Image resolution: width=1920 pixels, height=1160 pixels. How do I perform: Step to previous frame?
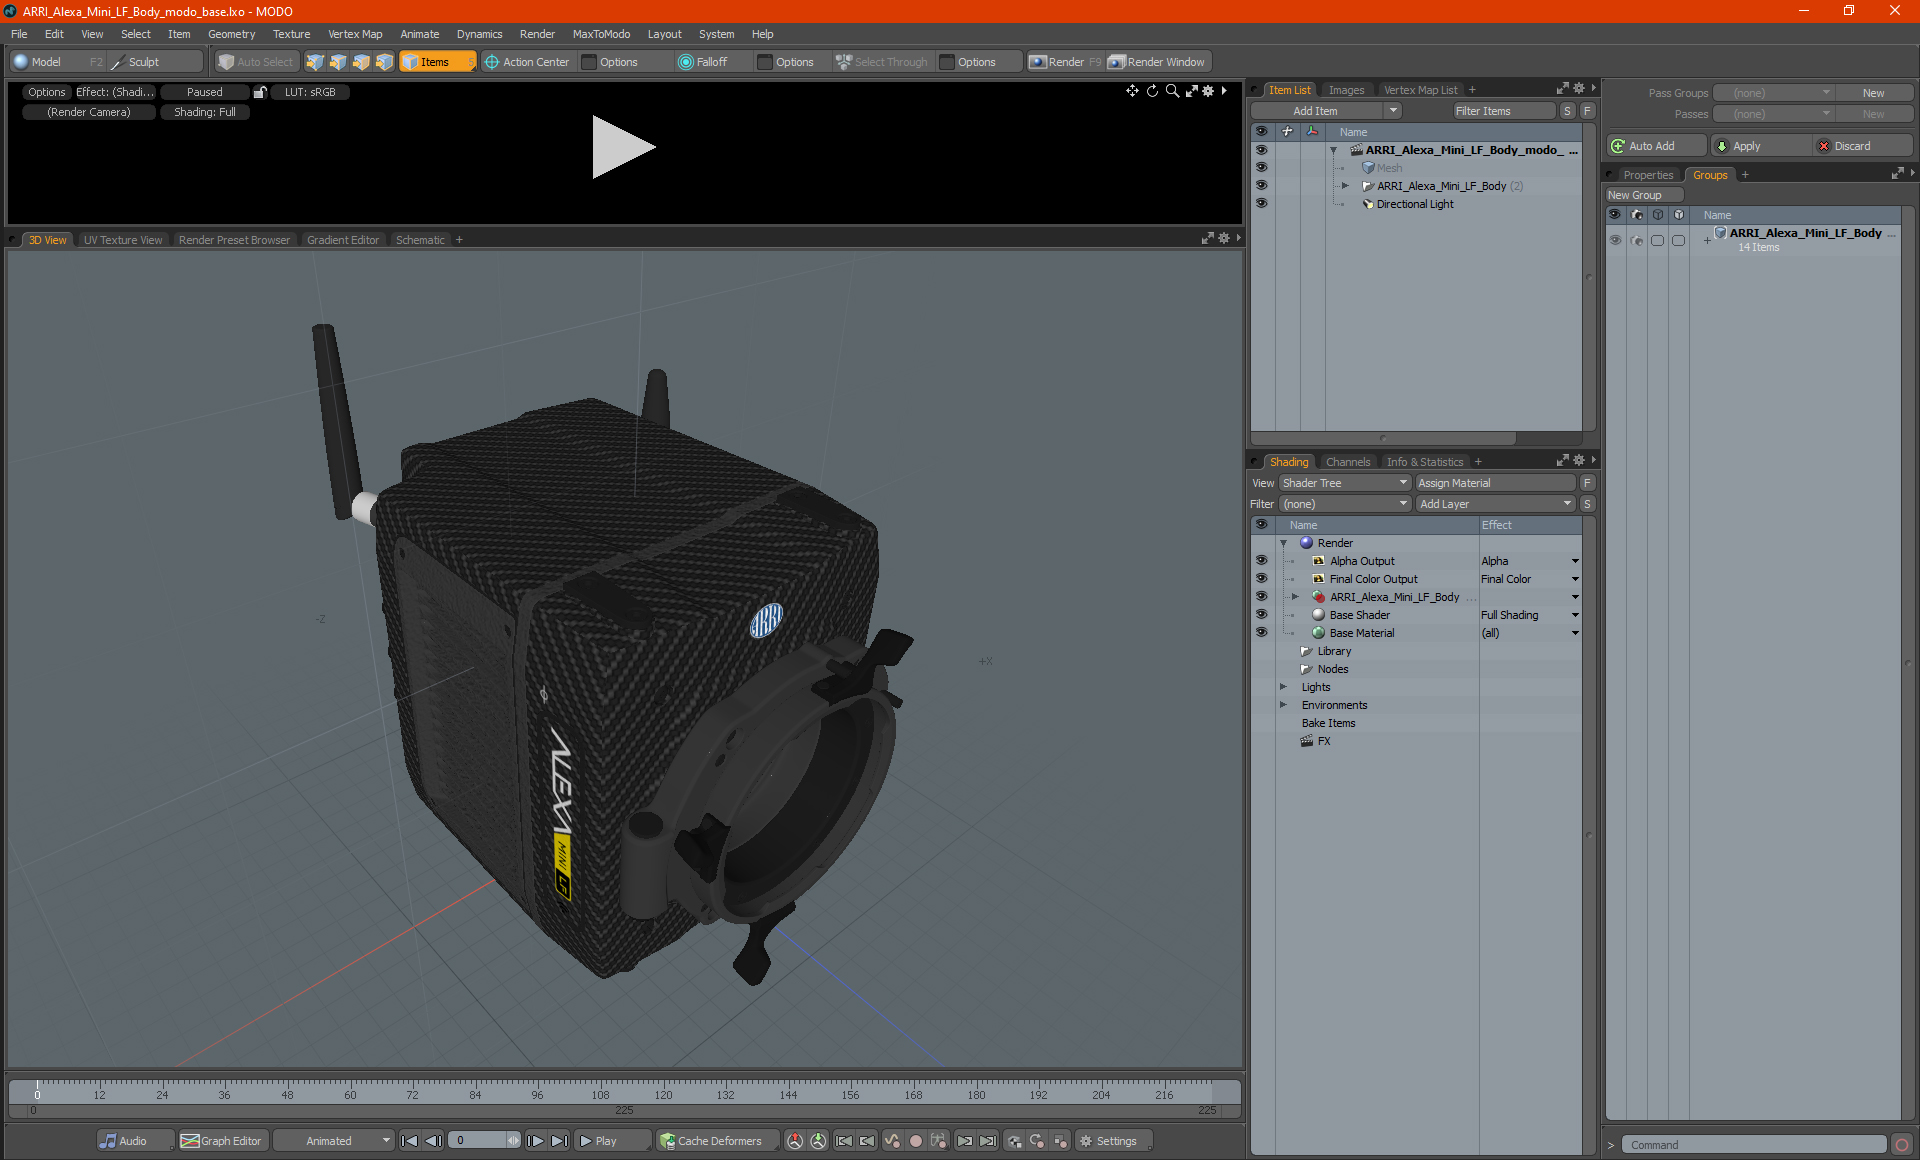[x=433, y=1141]
